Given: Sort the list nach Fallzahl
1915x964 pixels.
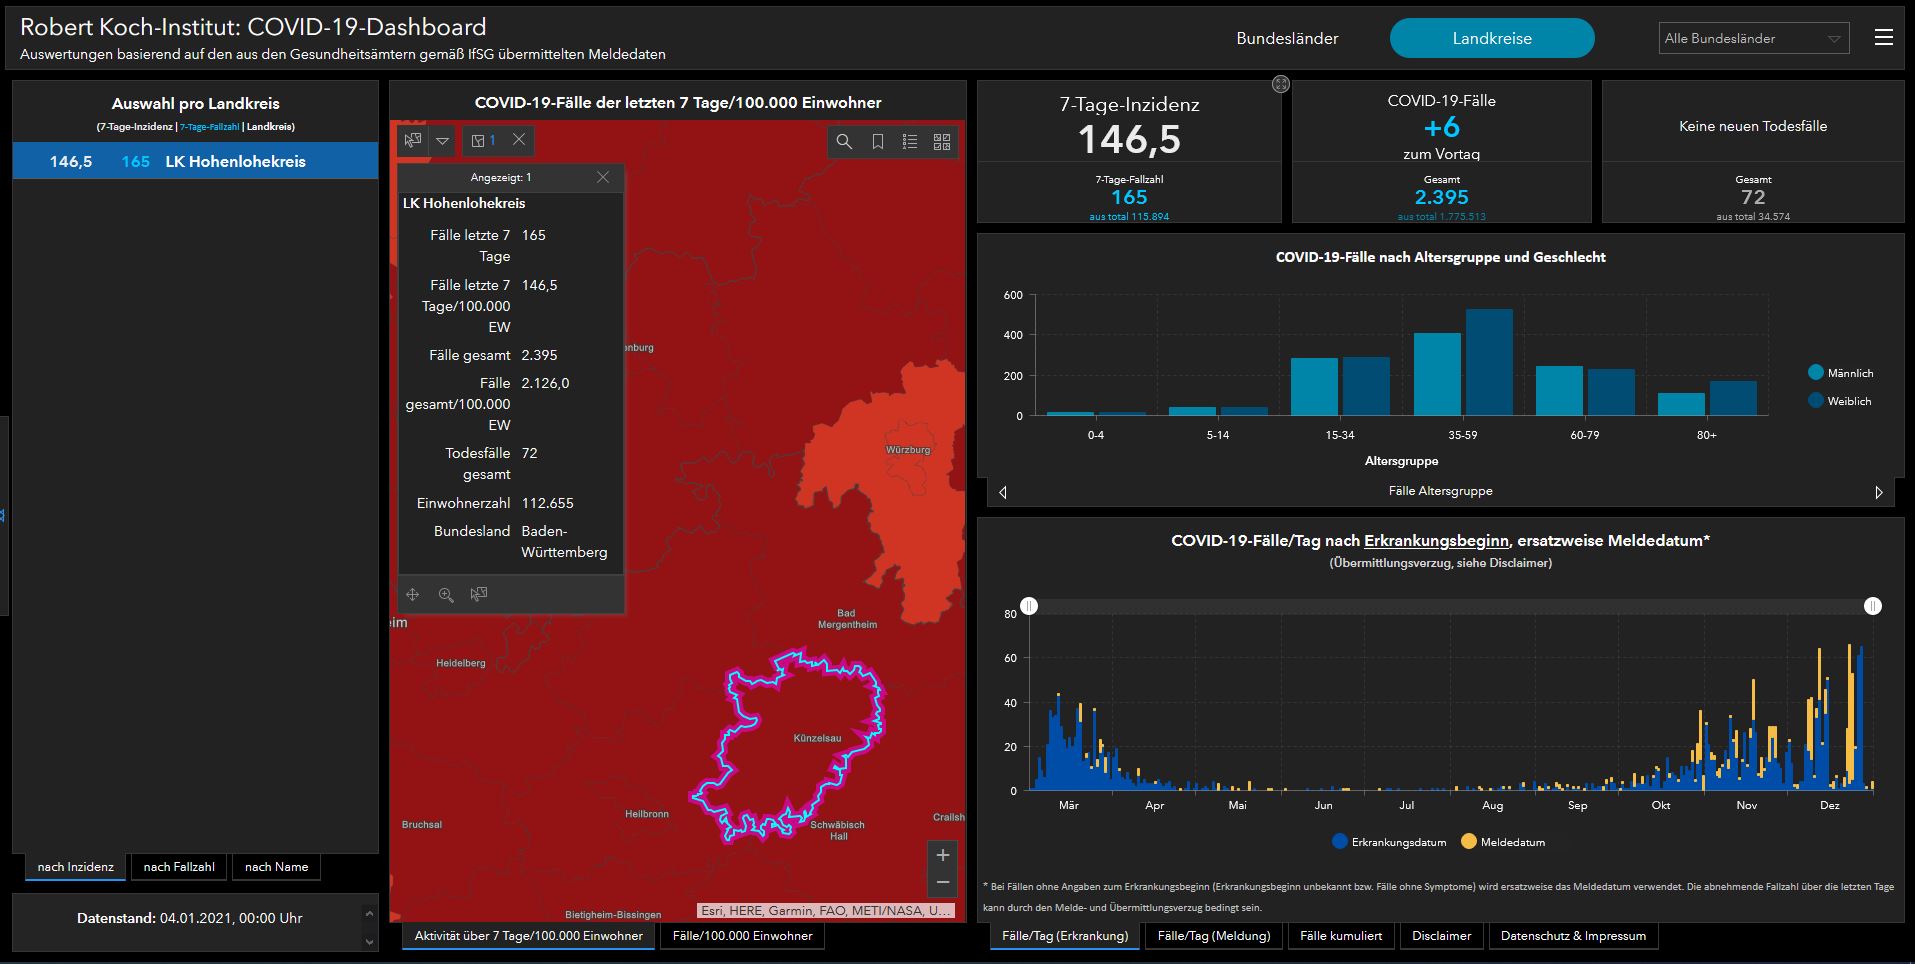Looking at the screenshot, I should pyautogui.click(x=179, y=867).
